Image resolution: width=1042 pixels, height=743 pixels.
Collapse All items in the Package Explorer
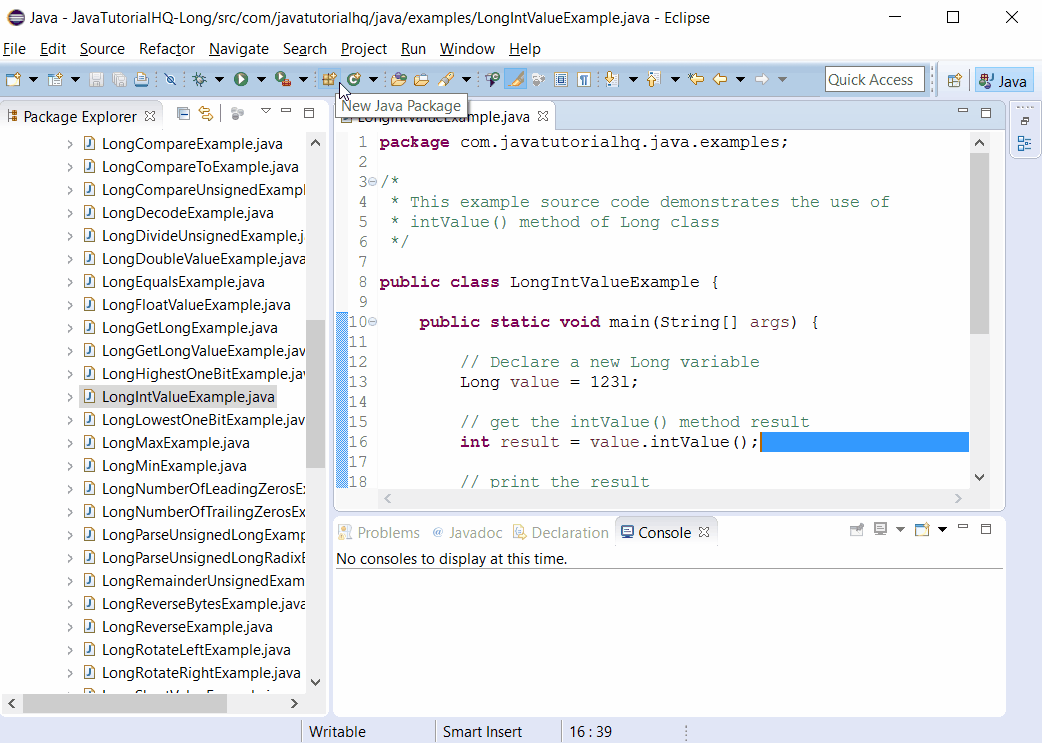coord(183,114)
